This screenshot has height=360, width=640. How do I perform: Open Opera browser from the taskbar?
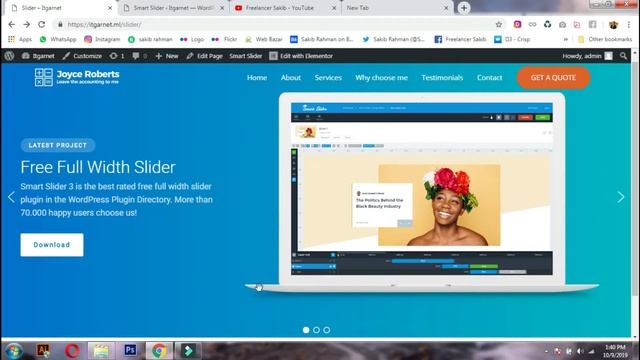point(72,351)
